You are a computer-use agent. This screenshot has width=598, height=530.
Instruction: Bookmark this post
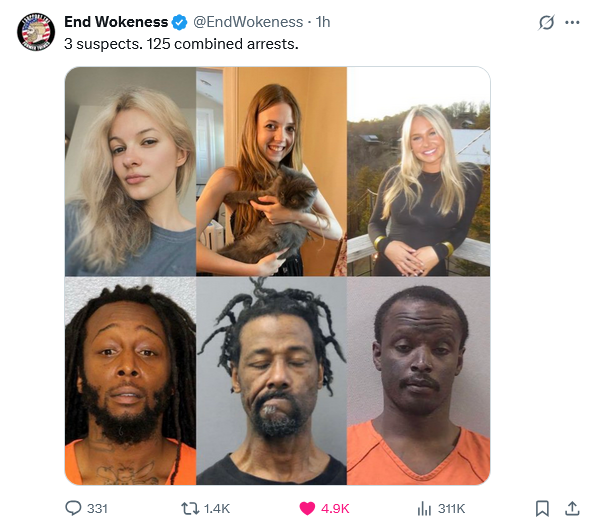click(x=542, y=508)
